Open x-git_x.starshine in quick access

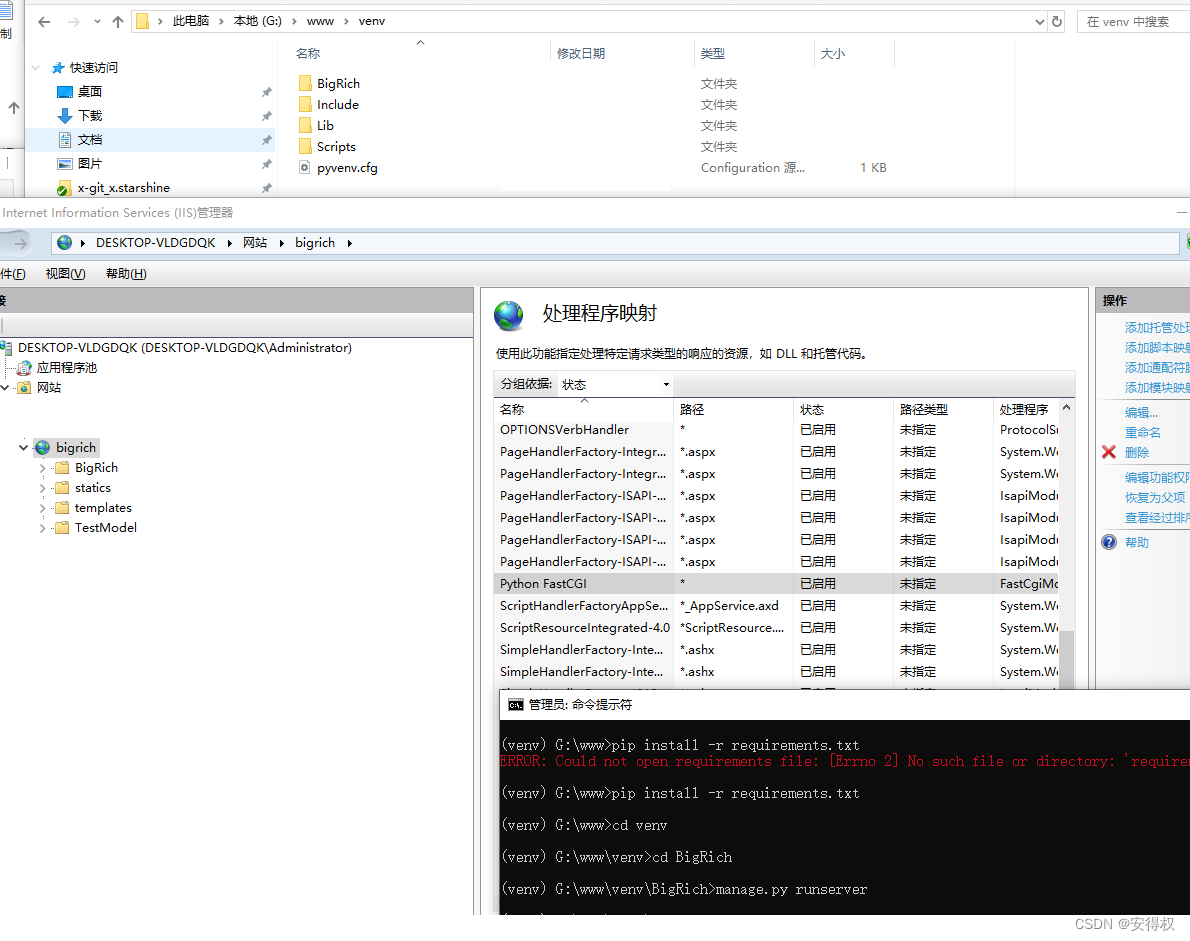click(x=123, y=187)
